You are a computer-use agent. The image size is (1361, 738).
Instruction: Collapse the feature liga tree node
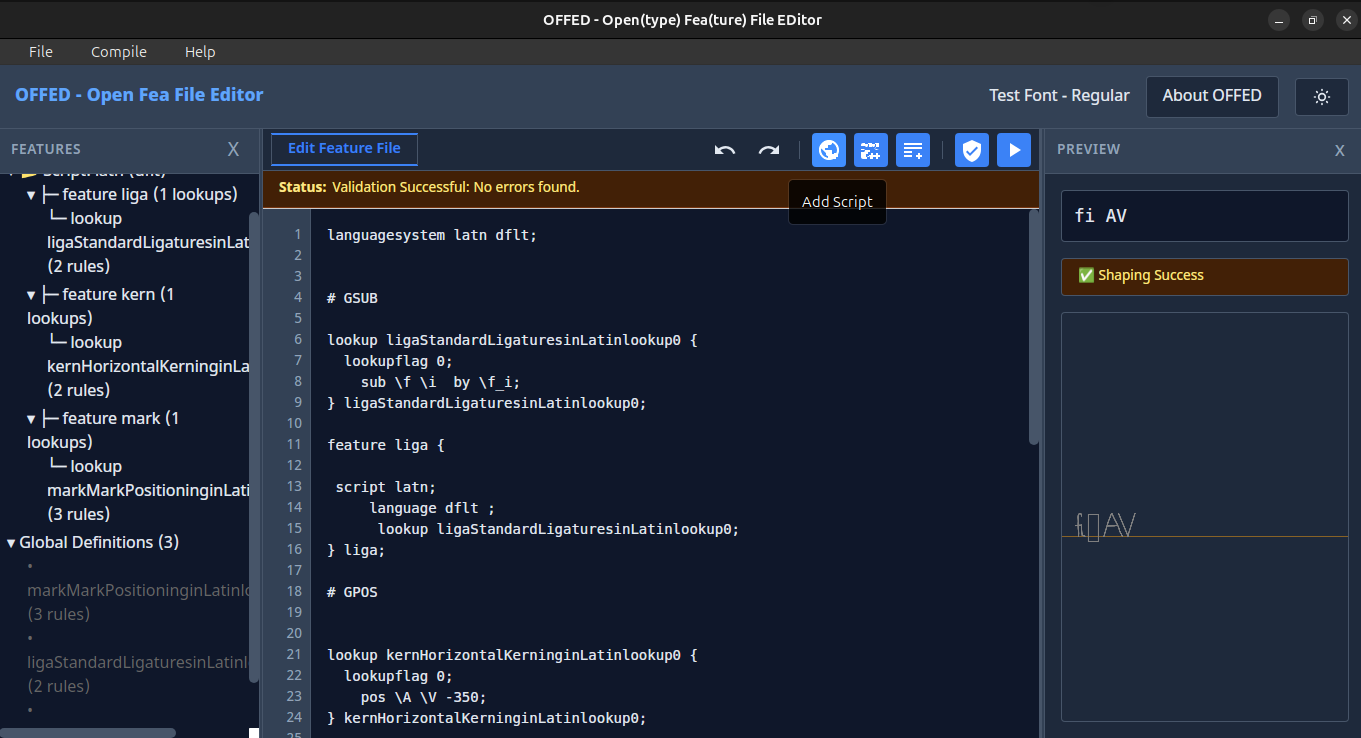point(32,194)
